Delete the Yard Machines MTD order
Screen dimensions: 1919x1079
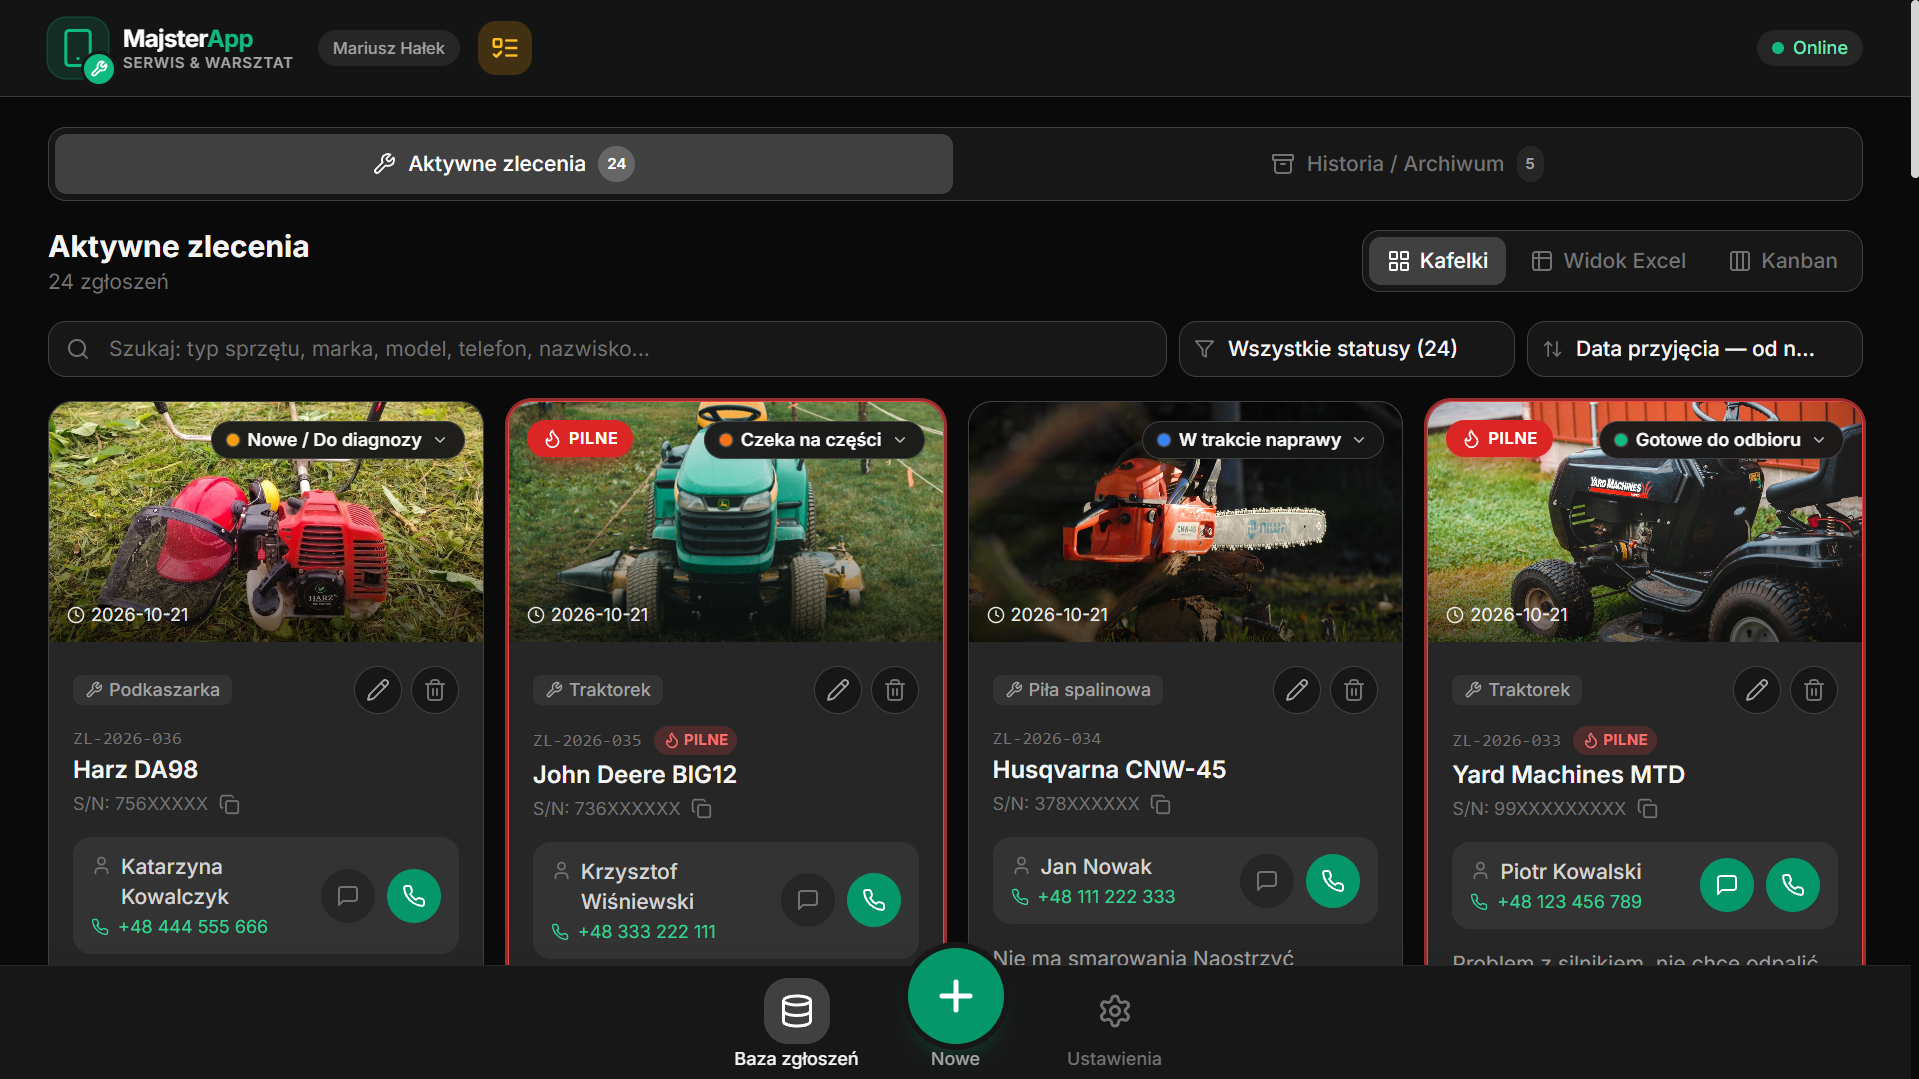pos(1814,690)
